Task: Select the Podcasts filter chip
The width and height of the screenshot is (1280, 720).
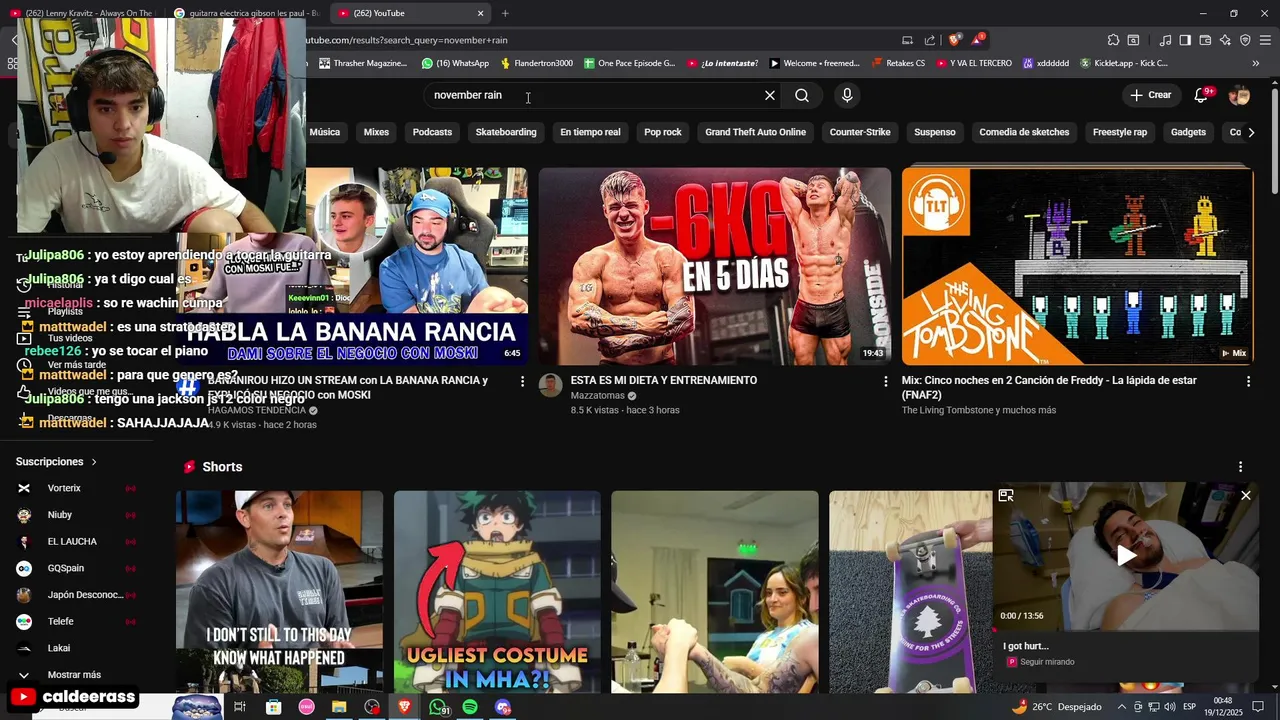Action: click(432, 132)
